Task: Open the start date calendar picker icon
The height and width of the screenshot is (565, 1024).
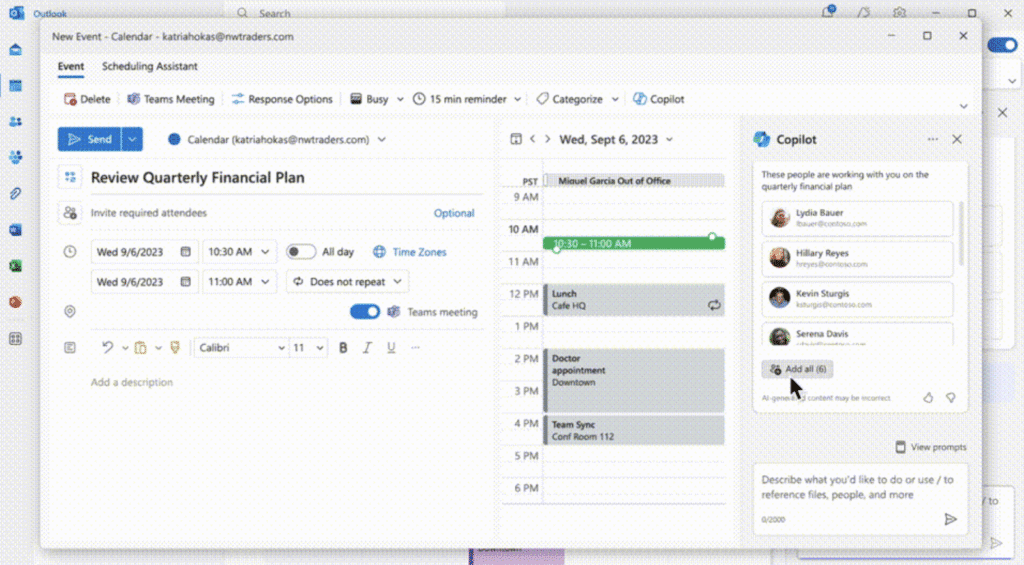Action: pyautogui.click(x=185, y=252)
